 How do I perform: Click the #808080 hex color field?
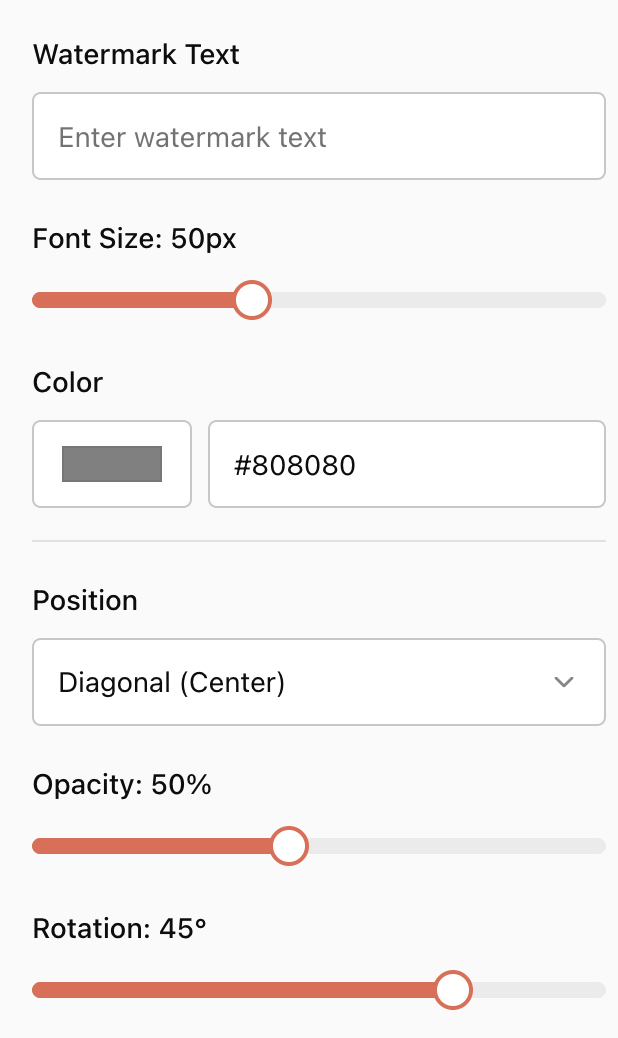tap(406, 464)
